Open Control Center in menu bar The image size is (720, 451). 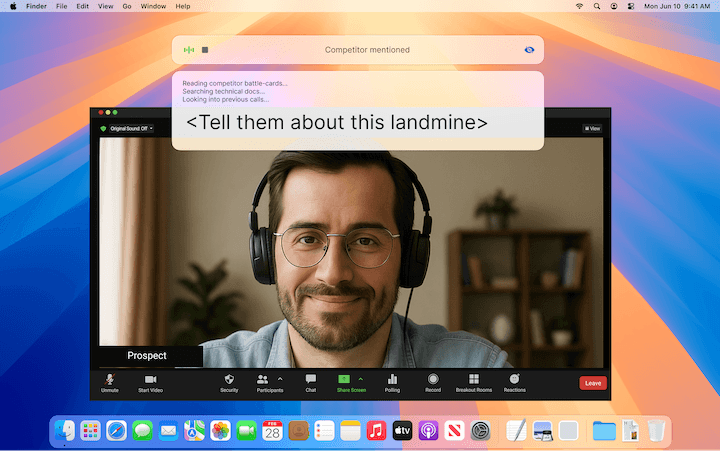point(631,6)
